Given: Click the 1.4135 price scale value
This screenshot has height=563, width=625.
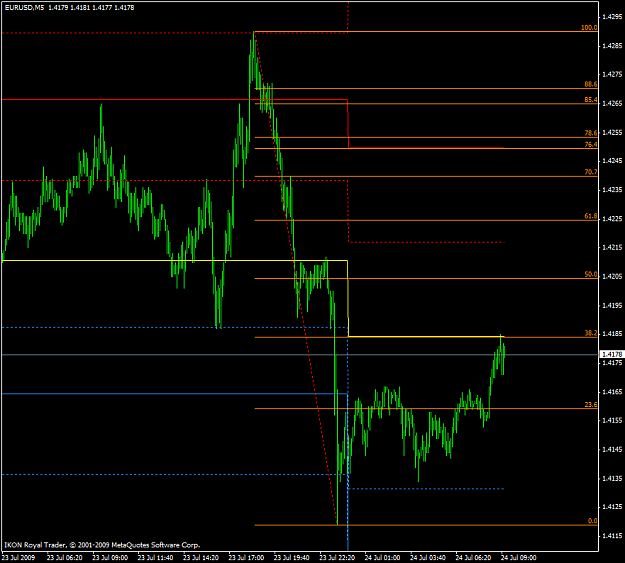Looking at the screenshot, I should coord(612,478).
